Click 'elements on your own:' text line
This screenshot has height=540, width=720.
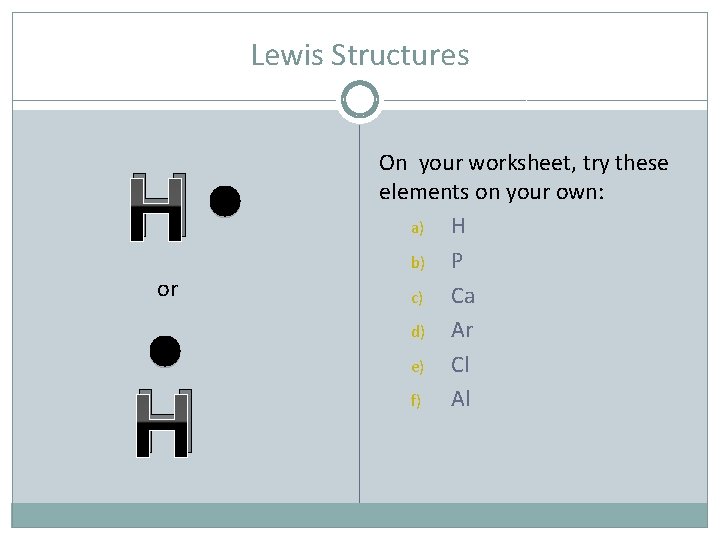(491, 192)
